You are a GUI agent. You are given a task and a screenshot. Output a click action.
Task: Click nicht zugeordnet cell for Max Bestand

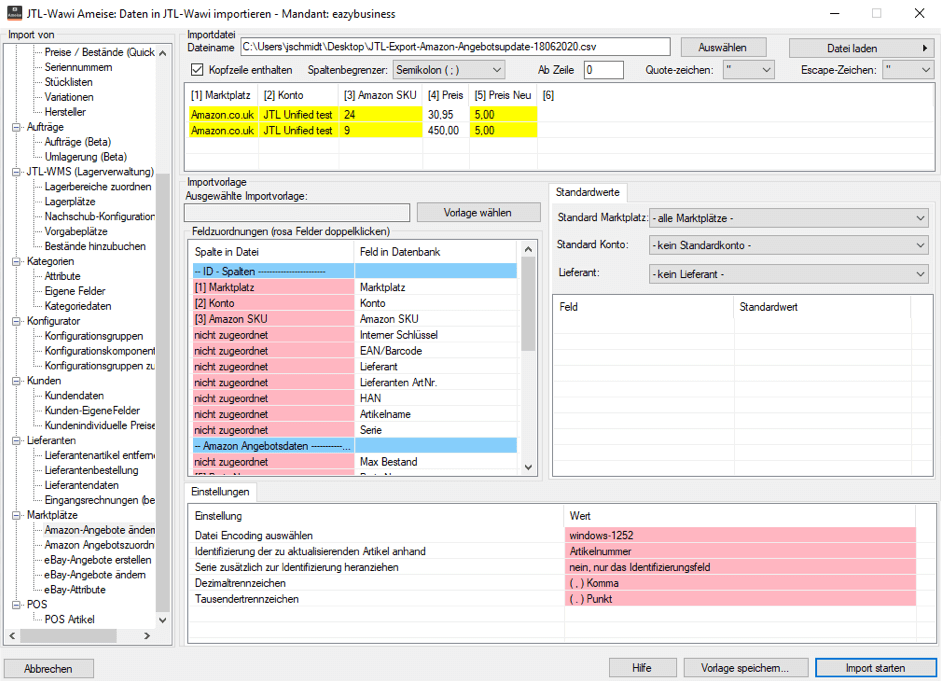(274, 462)
